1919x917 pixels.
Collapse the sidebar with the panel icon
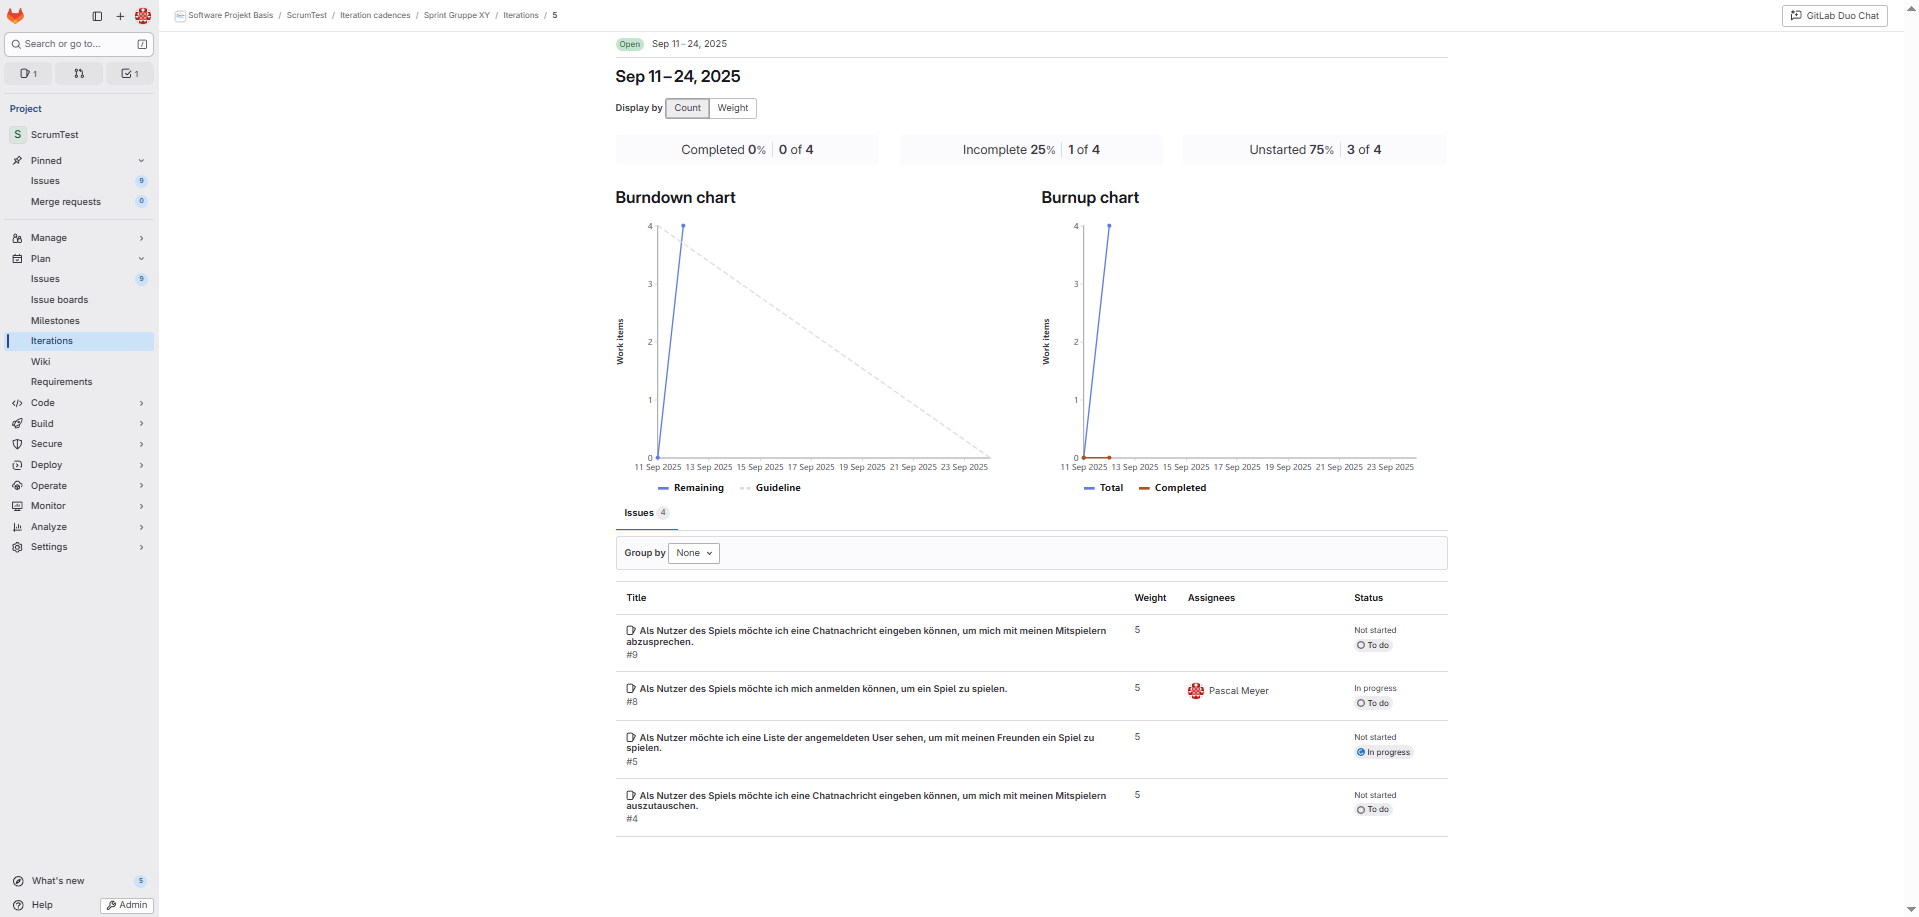[x=97, y=16]
